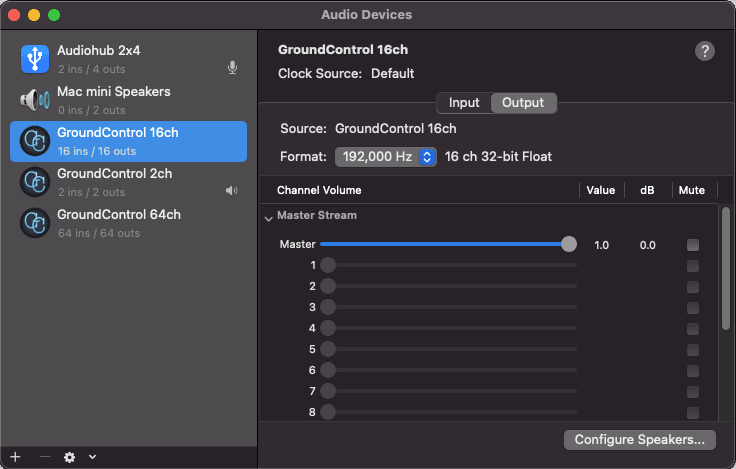Open the chevron dropdown next to the gear
Image resolution: width=736 pixels, height=469 pixels.
[92, 457]
